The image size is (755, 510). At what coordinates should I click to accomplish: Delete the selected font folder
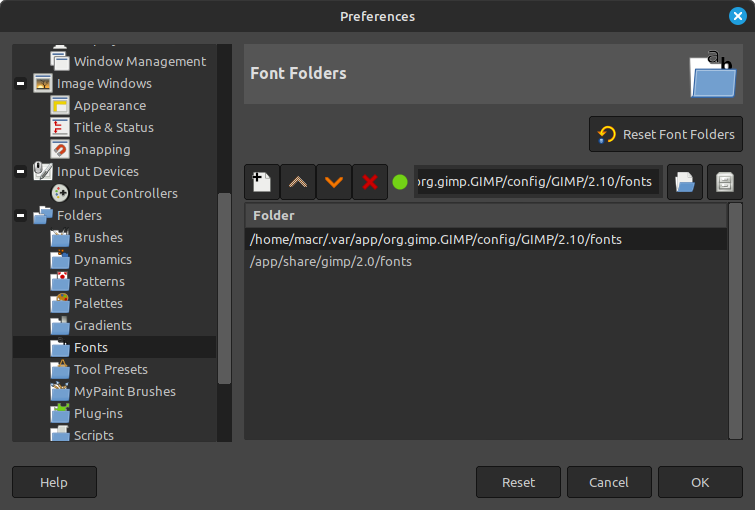click(370, 182)
